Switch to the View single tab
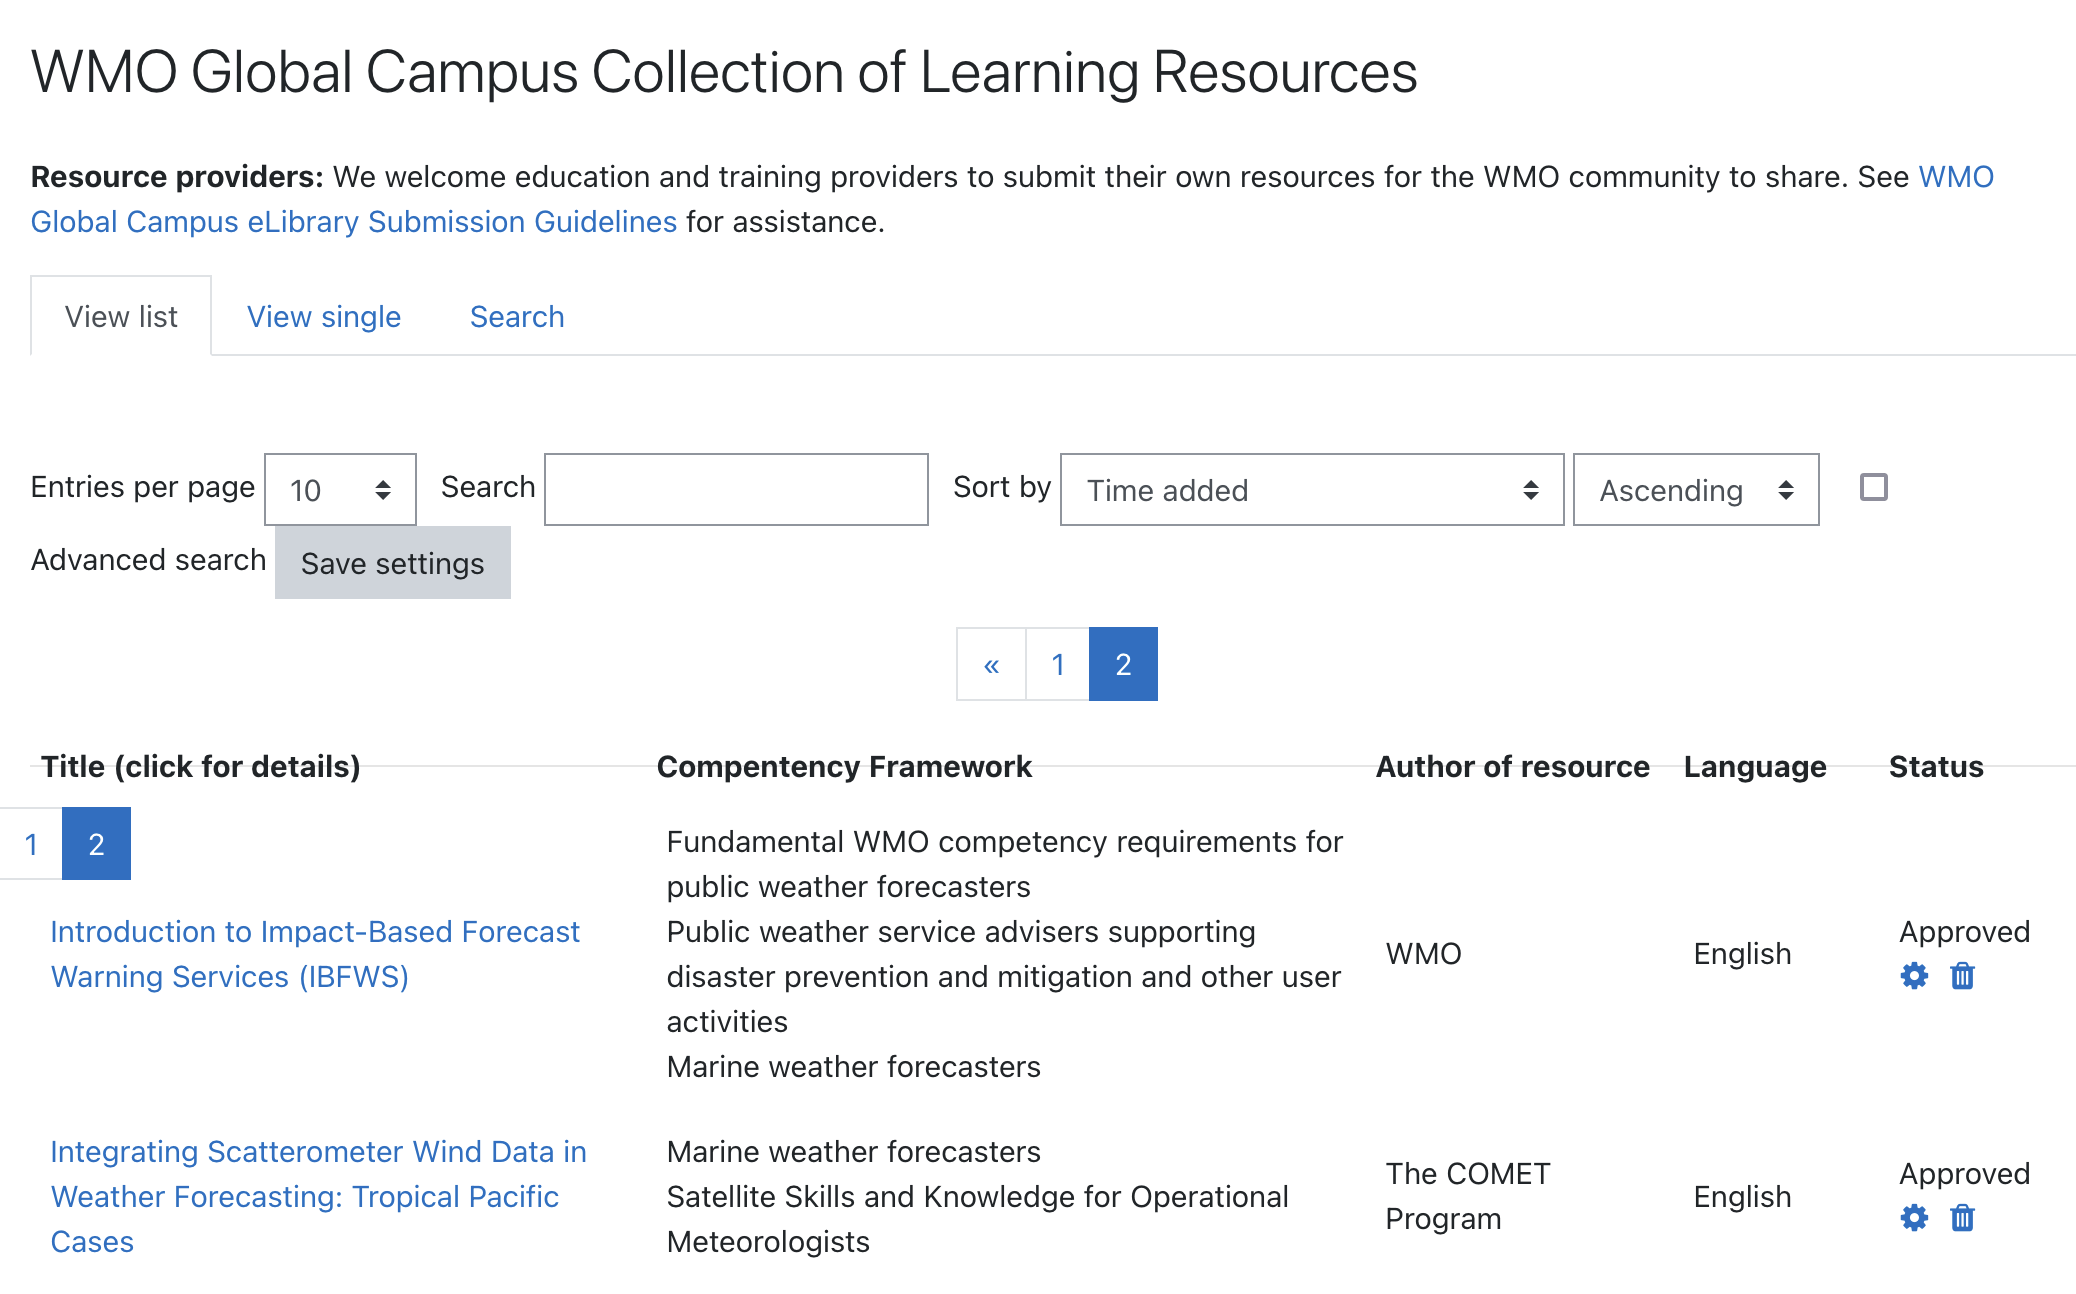The image size is (2076, 1294). [324, 316]
